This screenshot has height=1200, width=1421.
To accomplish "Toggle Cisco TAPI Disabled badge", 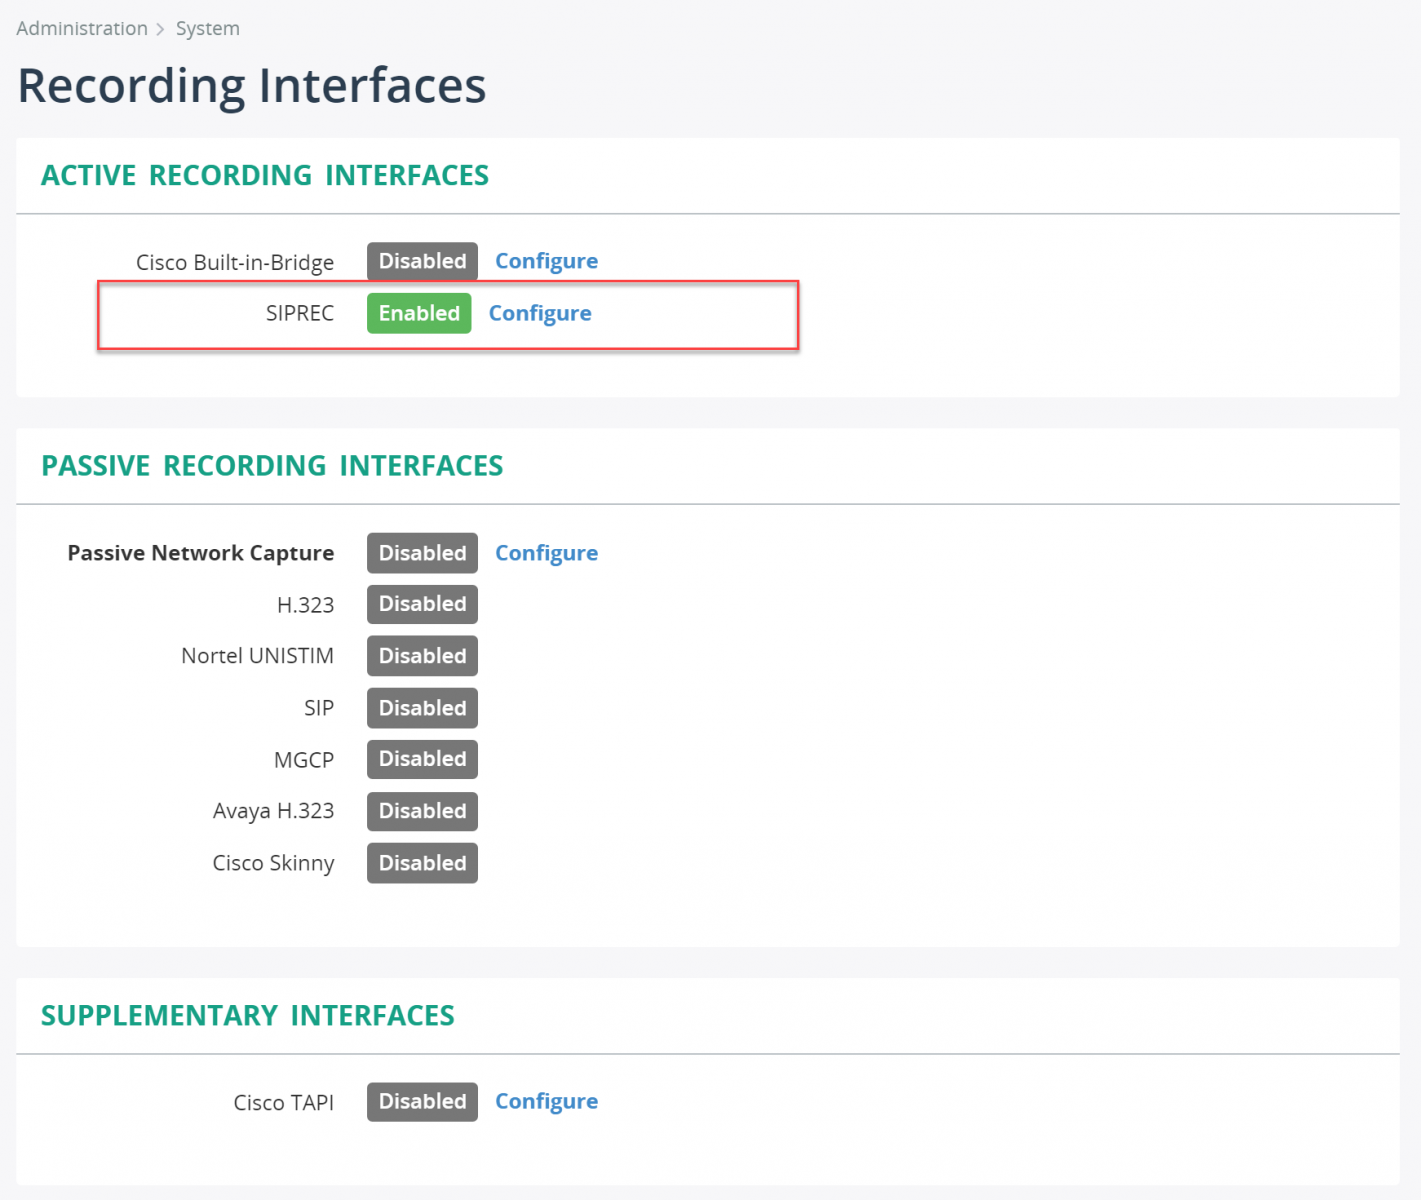I will tap(422, 1101).
